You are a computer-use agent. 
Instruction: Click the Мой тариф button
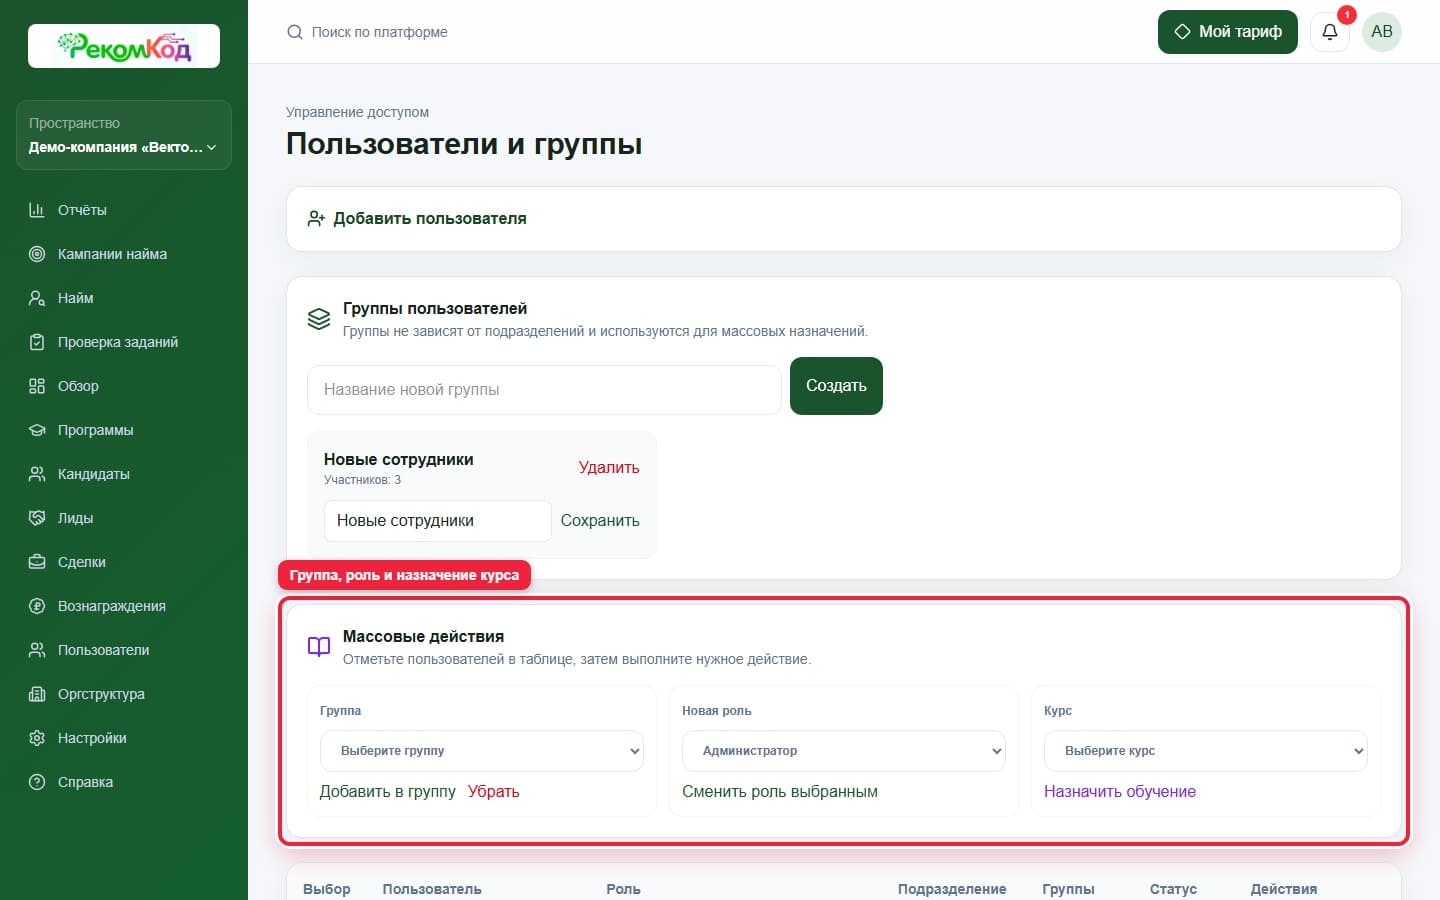coord(1228,32)
